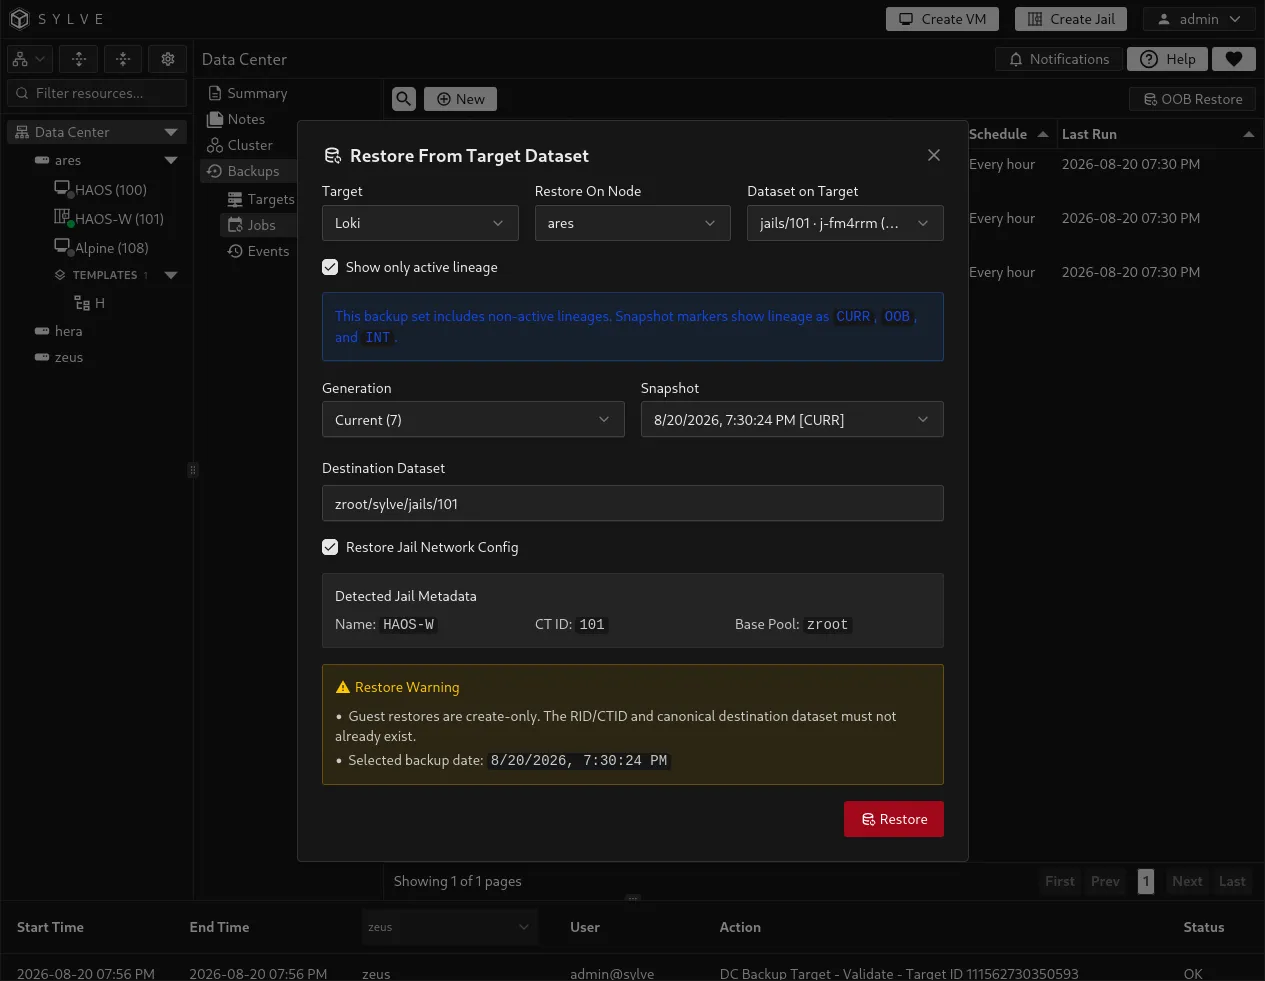Click the Create VM button
Viewport: 1265px width, 981px height.
coord(943,19)
